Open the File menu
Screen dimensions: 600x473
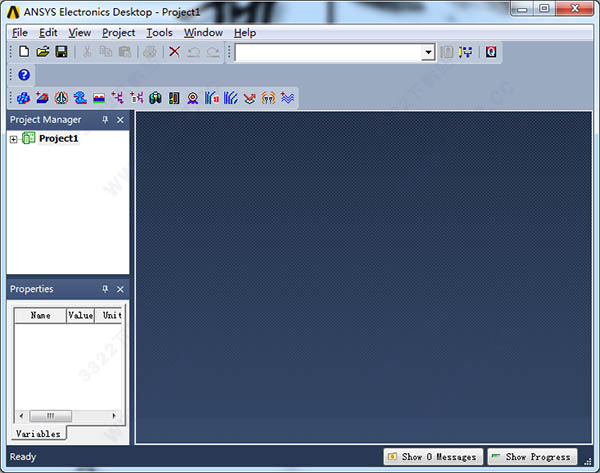(20, 33)
